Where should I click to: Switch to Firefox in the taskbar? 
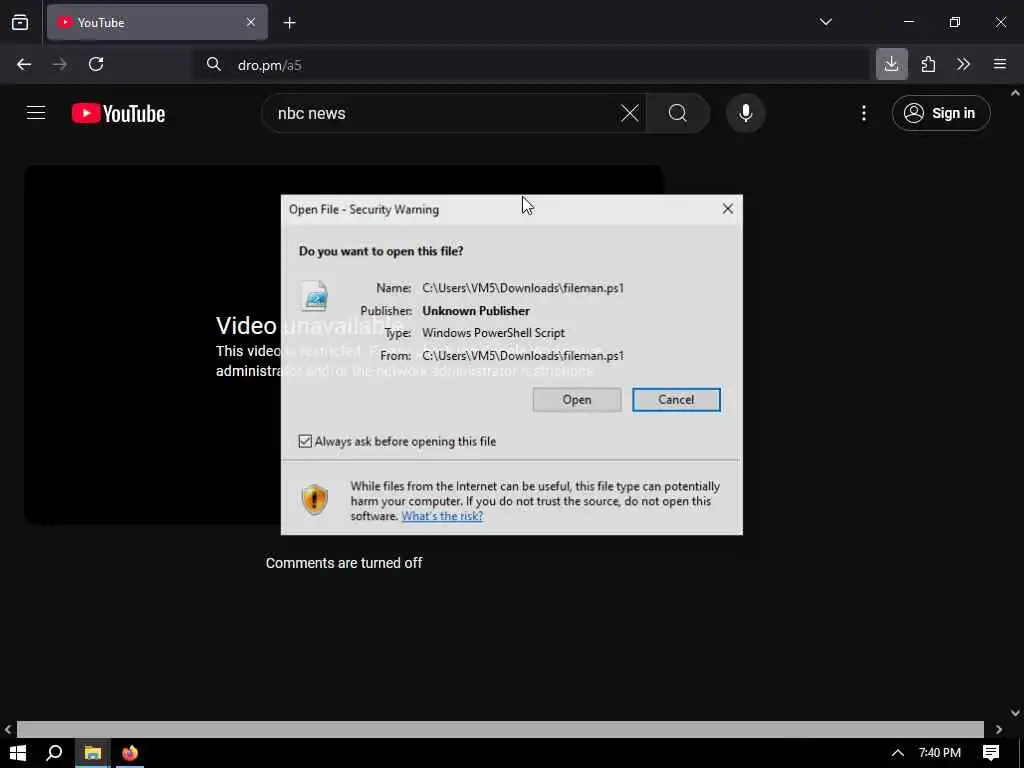(x=130, y=753)
